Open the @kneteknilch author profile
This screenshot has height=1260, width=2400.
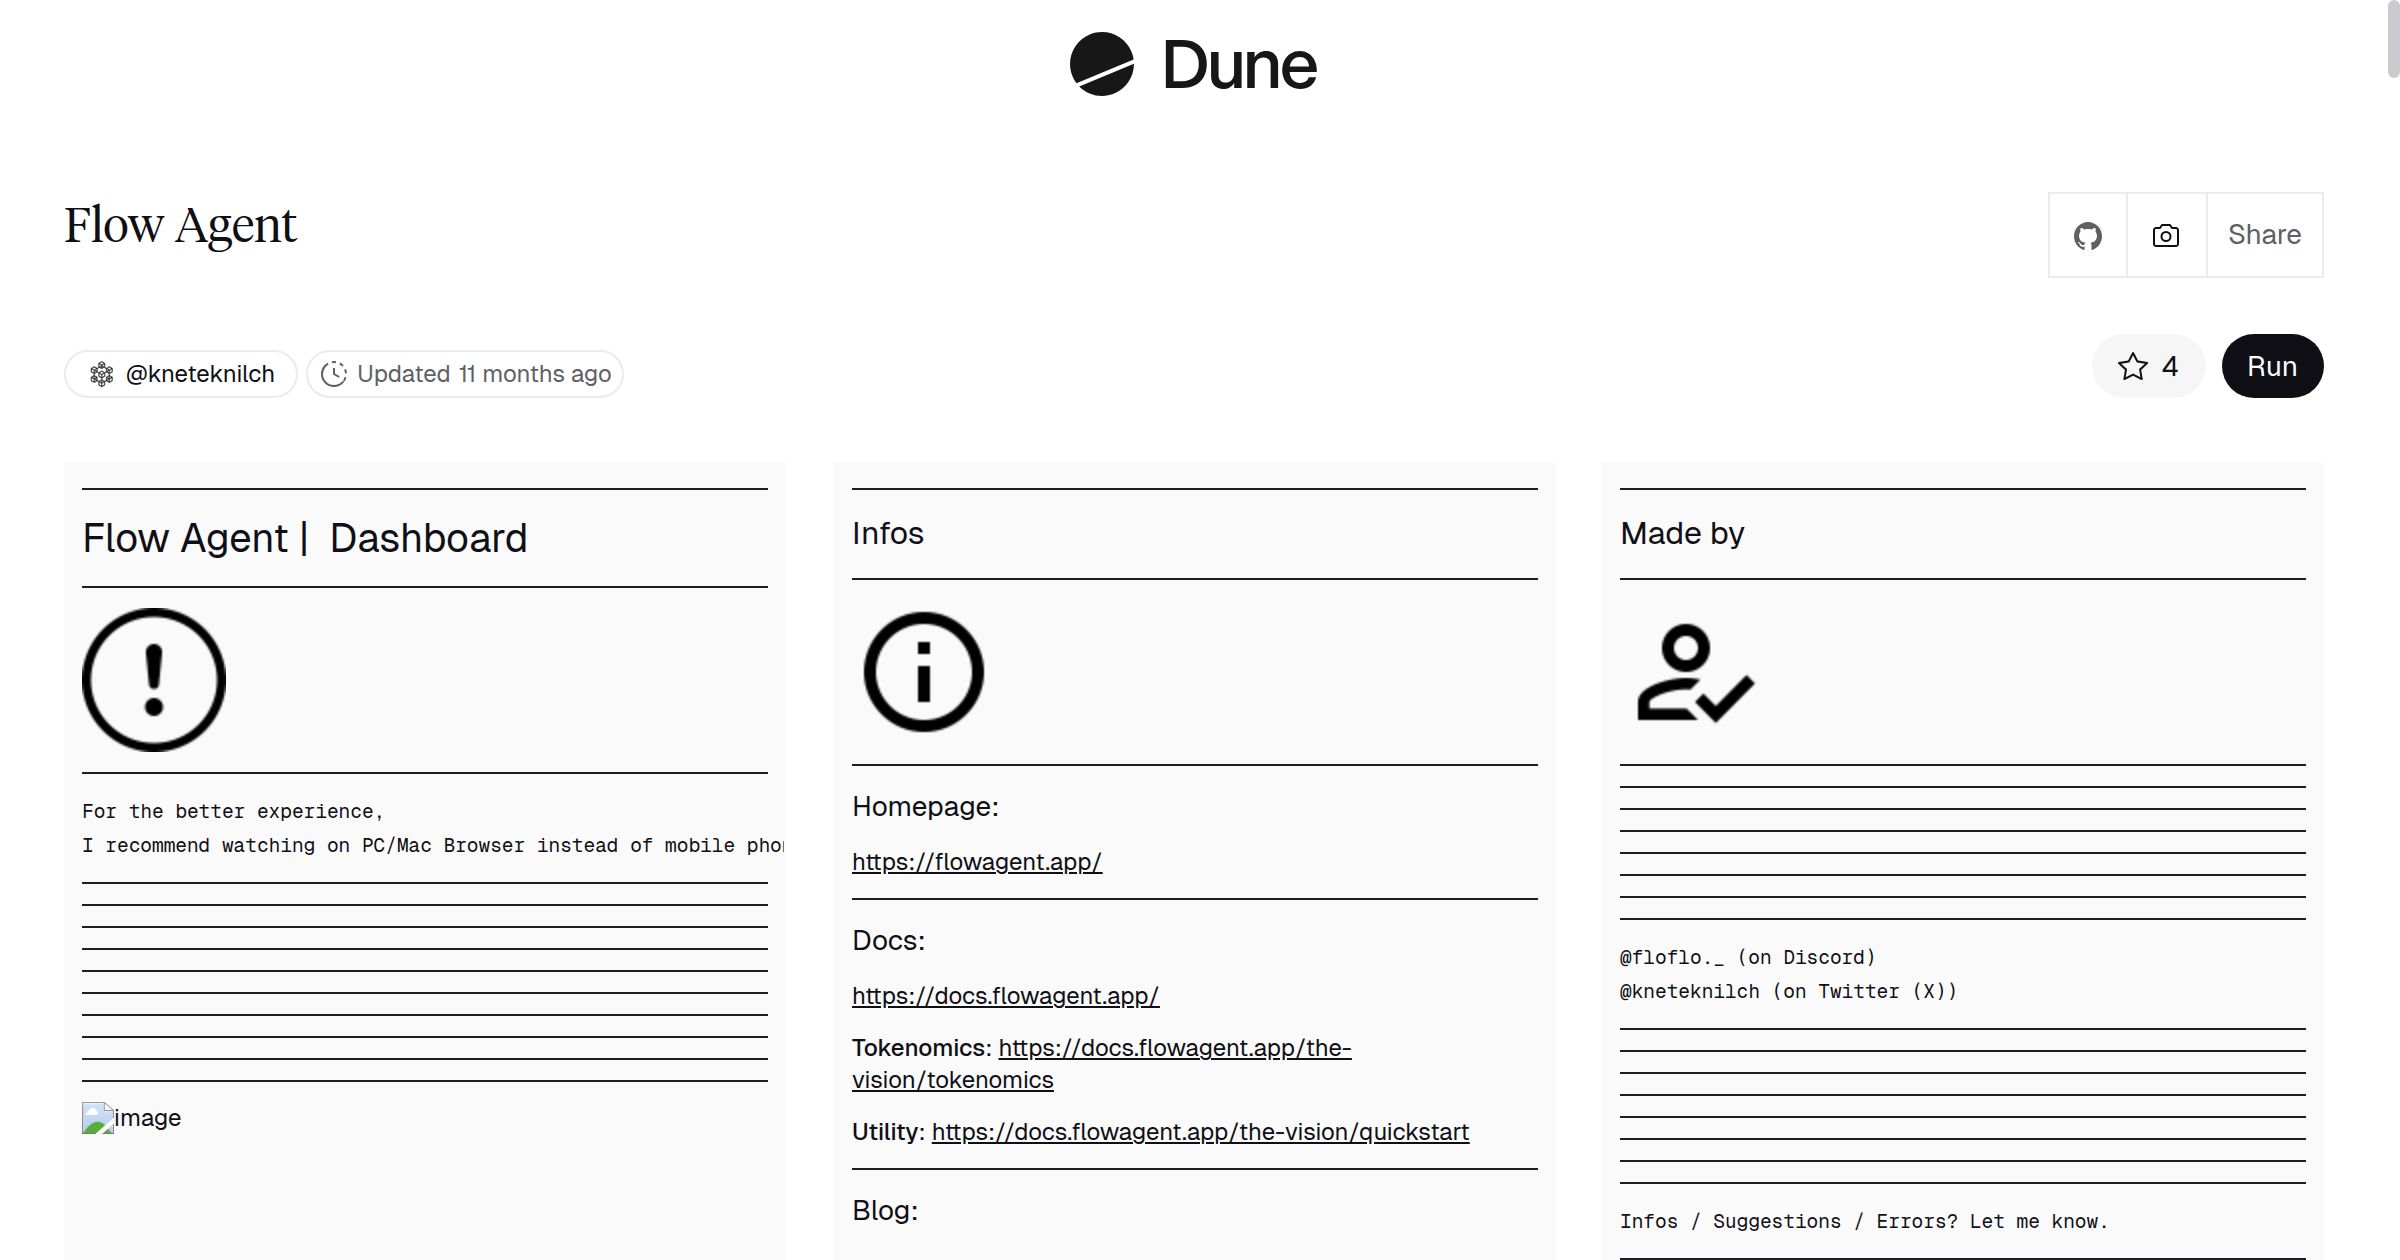(200, 374)
